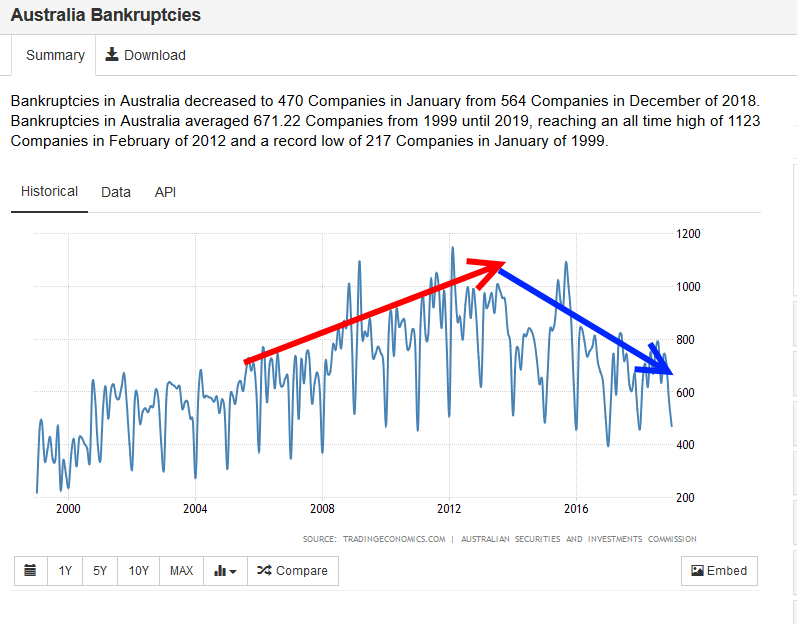Screen dimensions: 797x624
Task: Click the 200 y-axis label
Action: click(685, 497)
